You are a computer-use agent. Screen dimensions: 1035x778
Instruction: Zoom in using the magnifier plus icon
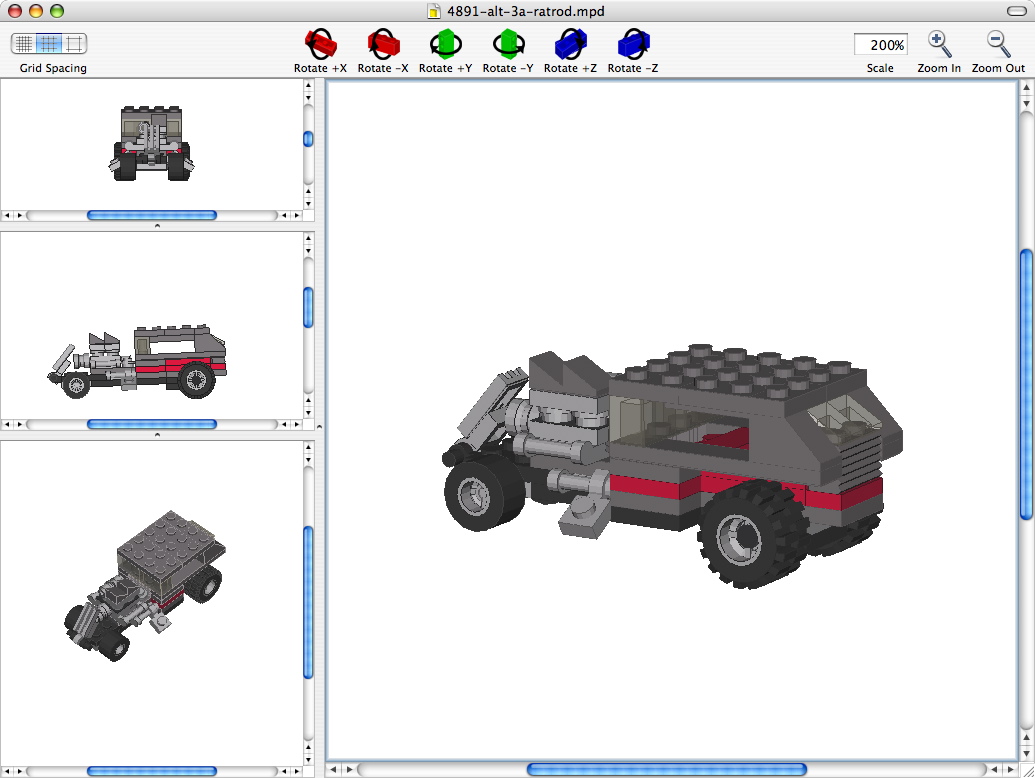point(938,42)
